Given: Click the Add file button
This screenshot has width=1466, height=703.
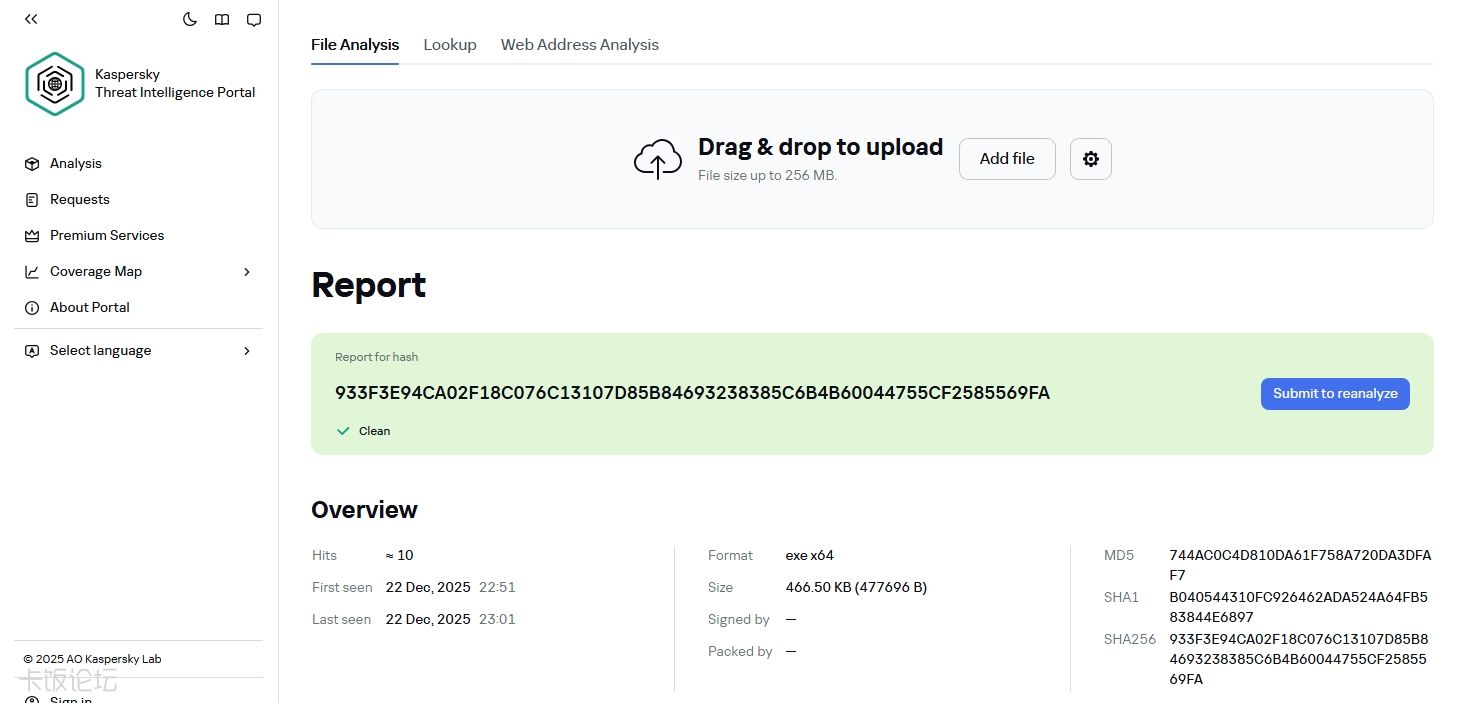Looking at the screenshot, I should 1006,159.
